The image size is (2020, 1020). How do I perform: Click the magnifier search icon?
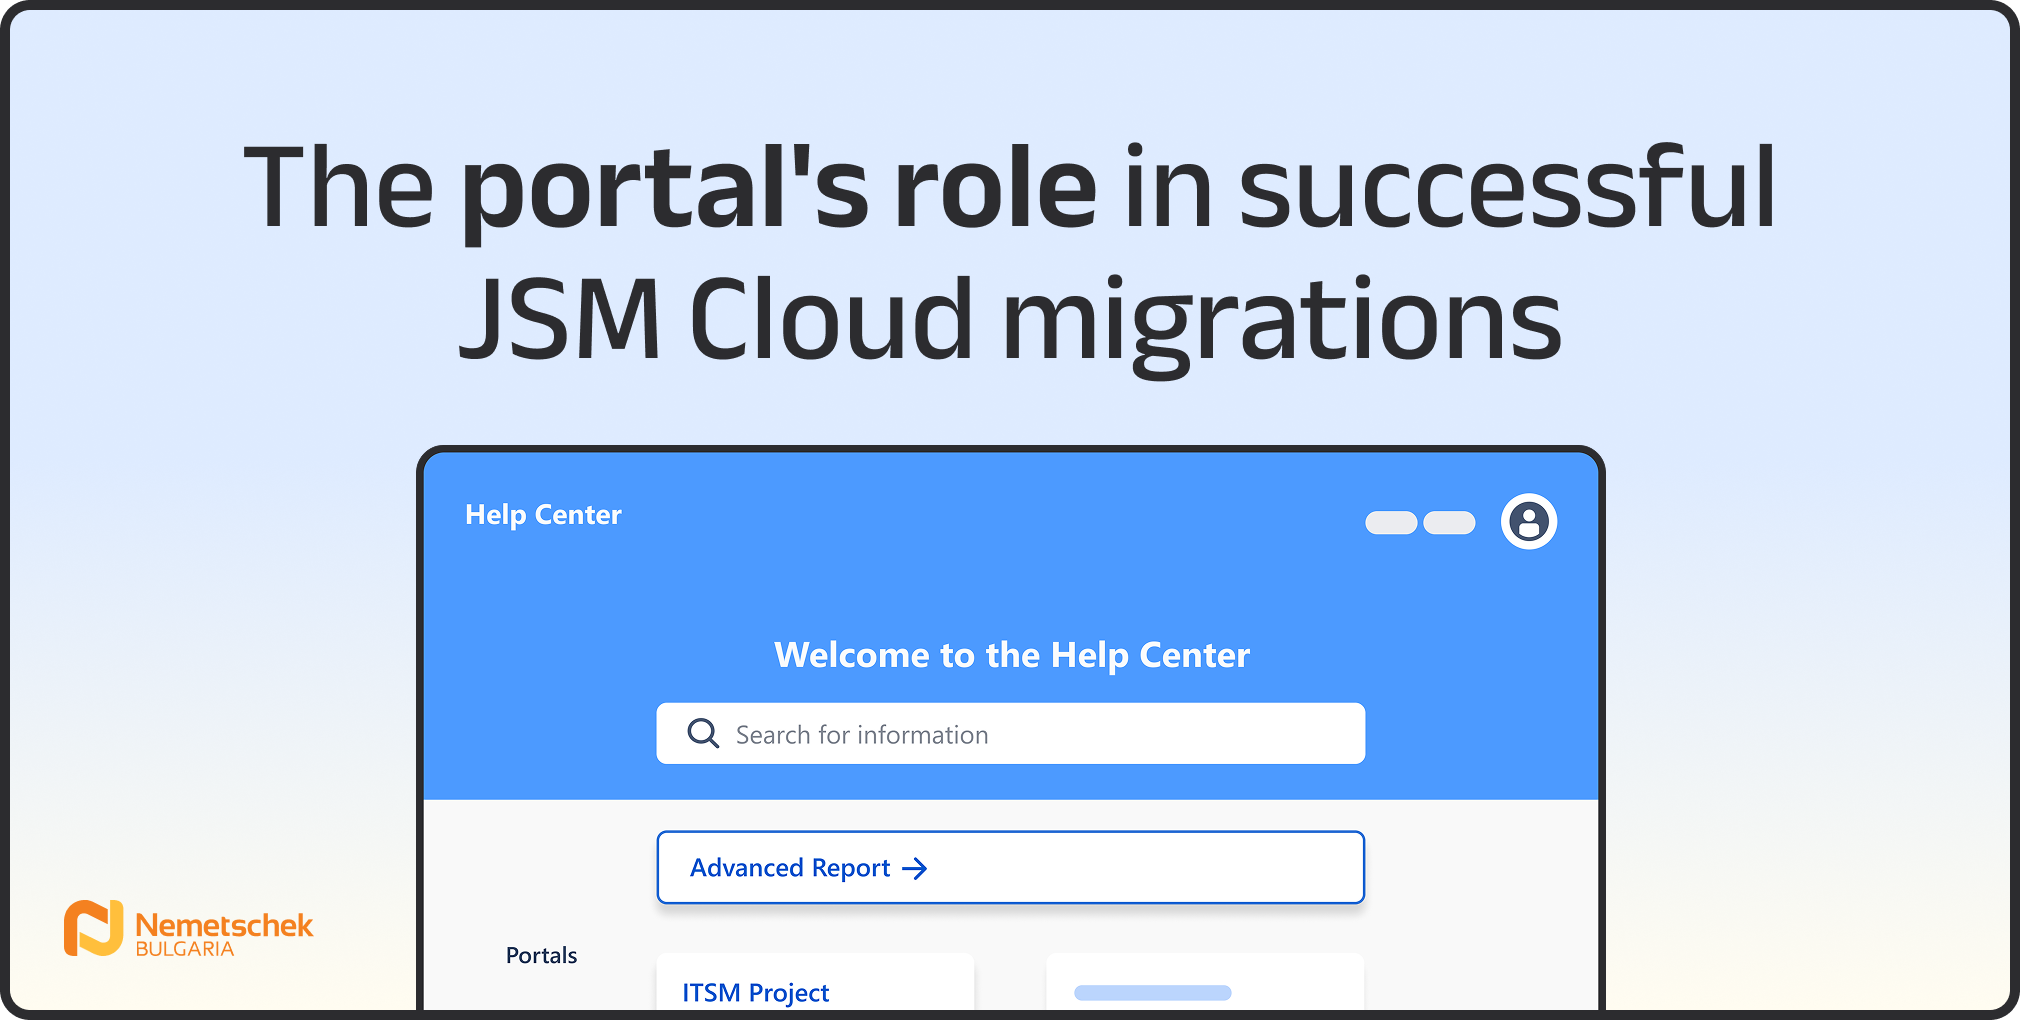703,733
